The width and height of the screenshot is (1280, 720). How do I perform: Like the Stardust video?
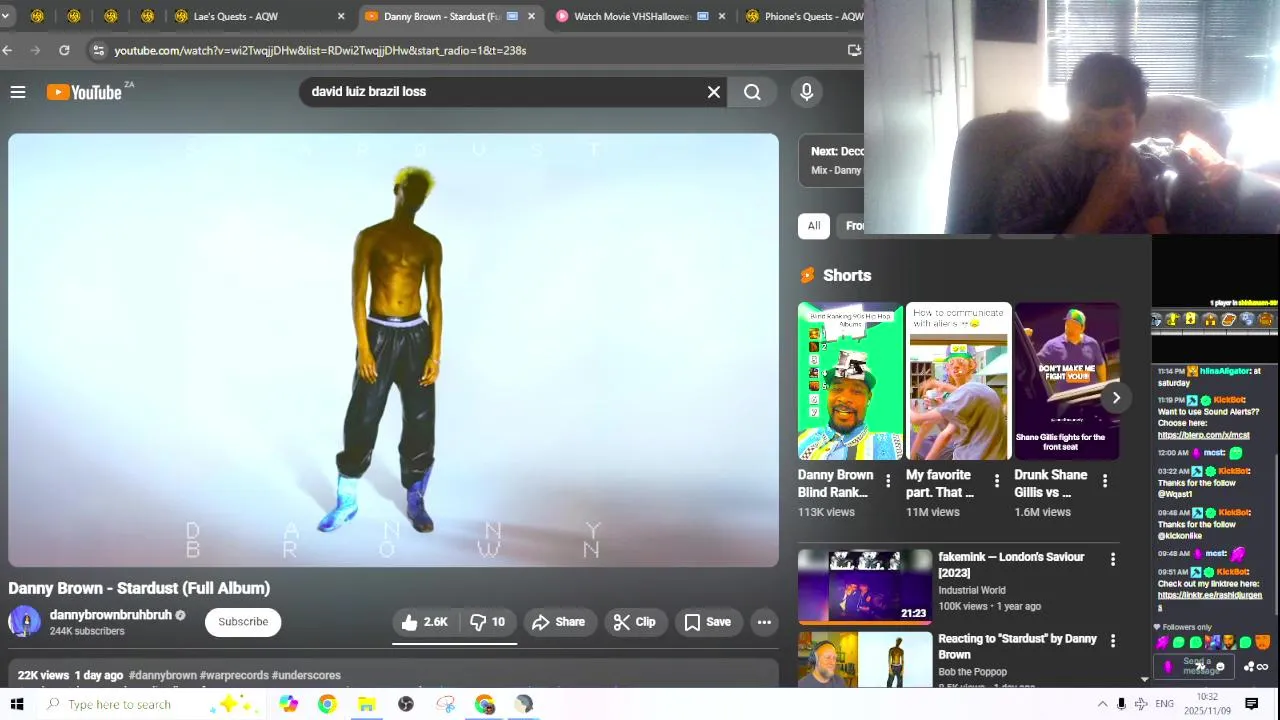coord(425,622)
